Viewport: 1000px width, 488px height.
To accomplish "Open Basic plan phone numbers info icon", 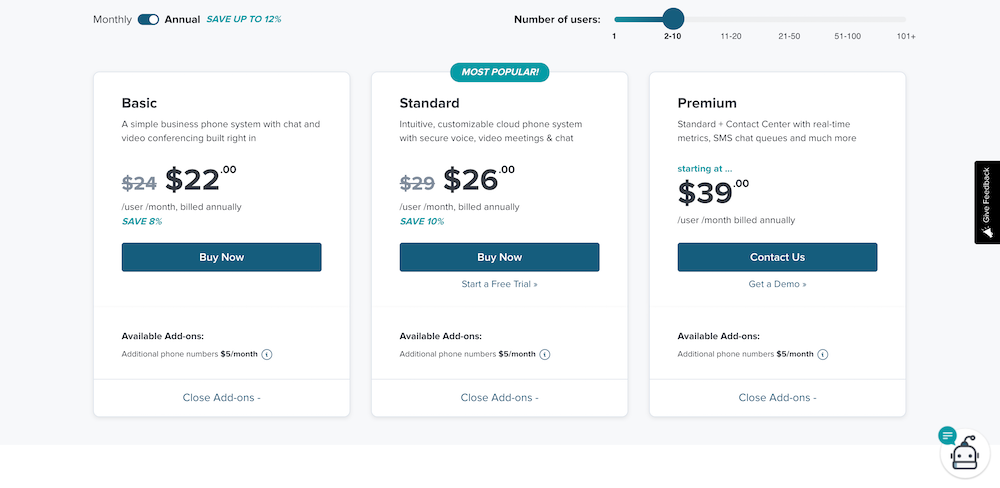I will [267, 354].
